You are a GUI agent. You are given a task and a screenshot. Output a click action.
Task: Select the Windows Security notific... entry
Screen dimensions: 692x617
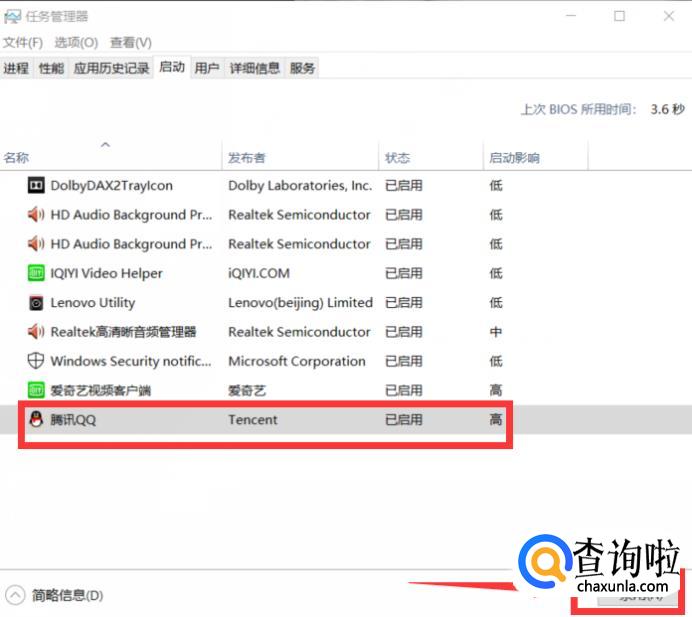[x=131, y=361]
